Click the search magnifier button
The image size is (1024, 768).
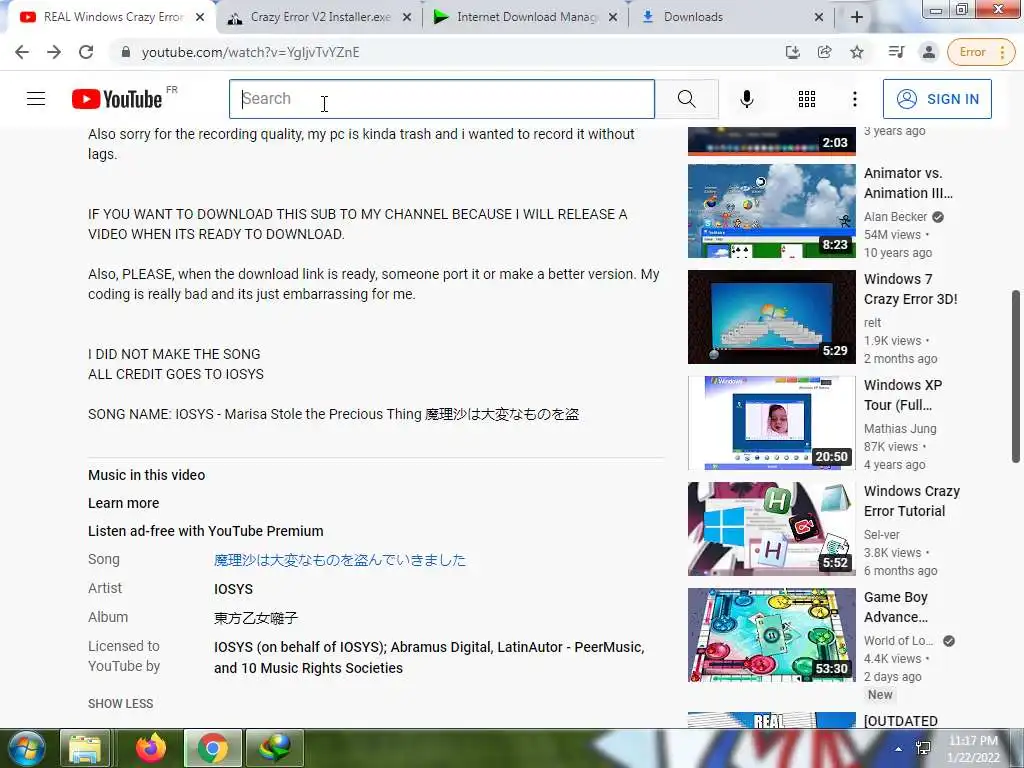coord(686,99)
